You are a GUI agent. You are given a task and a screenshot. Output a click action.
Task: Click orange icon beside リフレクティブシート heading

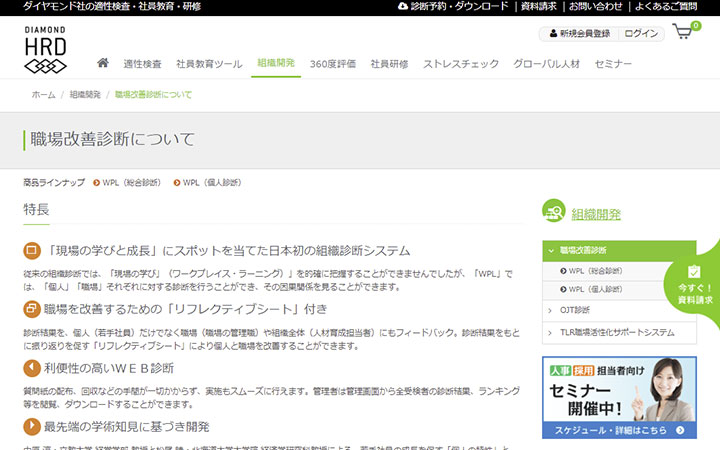32,309
